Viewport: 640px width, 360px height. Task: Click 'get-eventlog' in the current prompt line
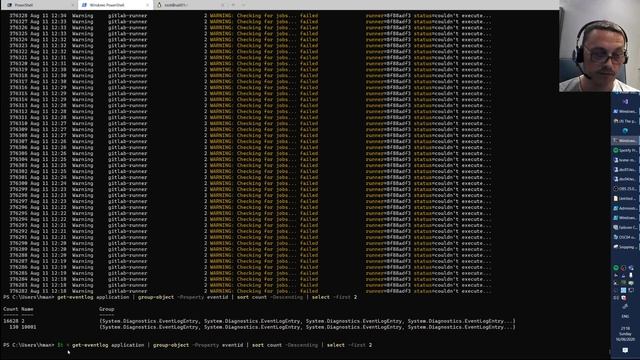click(90, 345)
